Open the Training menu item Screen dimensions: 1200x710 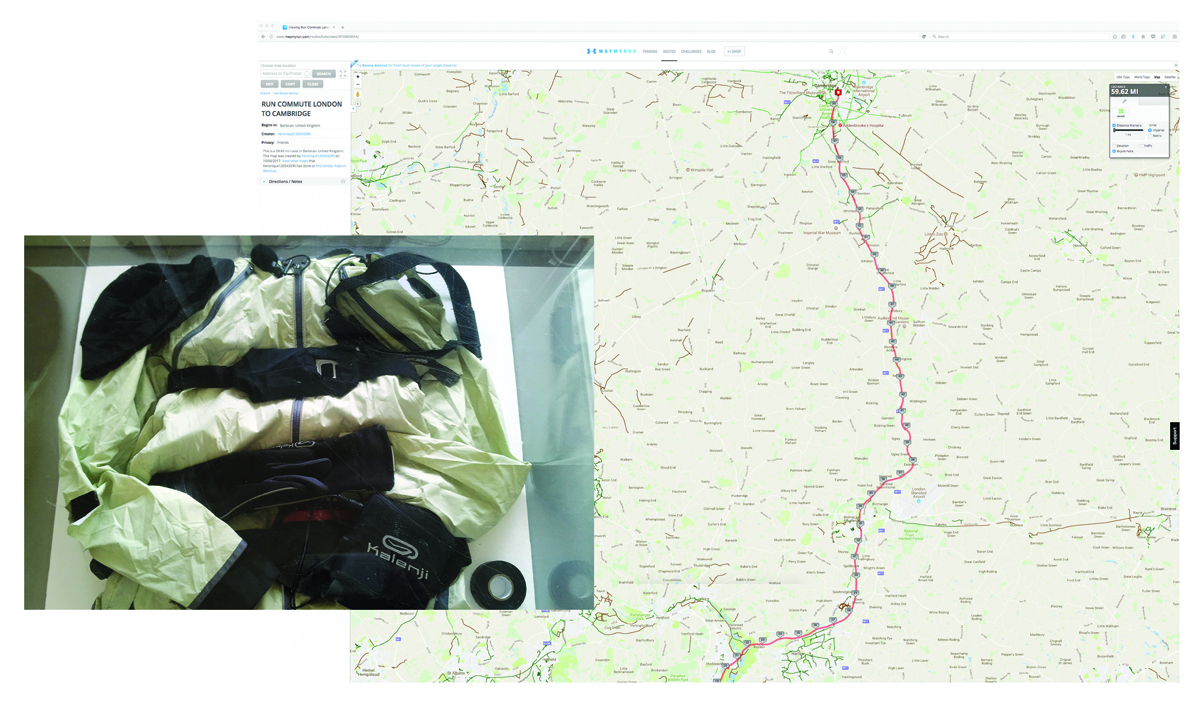[650, 51]
